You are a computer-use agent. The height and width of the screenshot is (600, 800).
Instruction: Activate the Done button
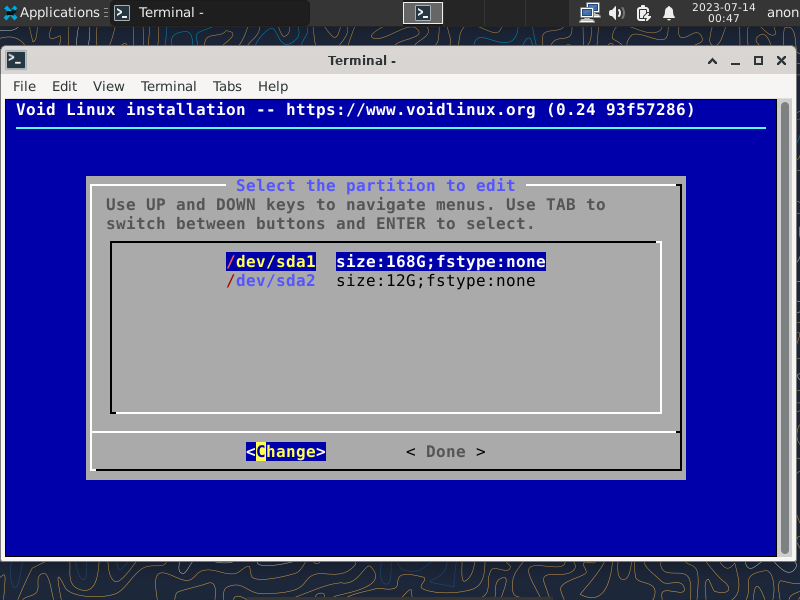(x=446, y=452)
